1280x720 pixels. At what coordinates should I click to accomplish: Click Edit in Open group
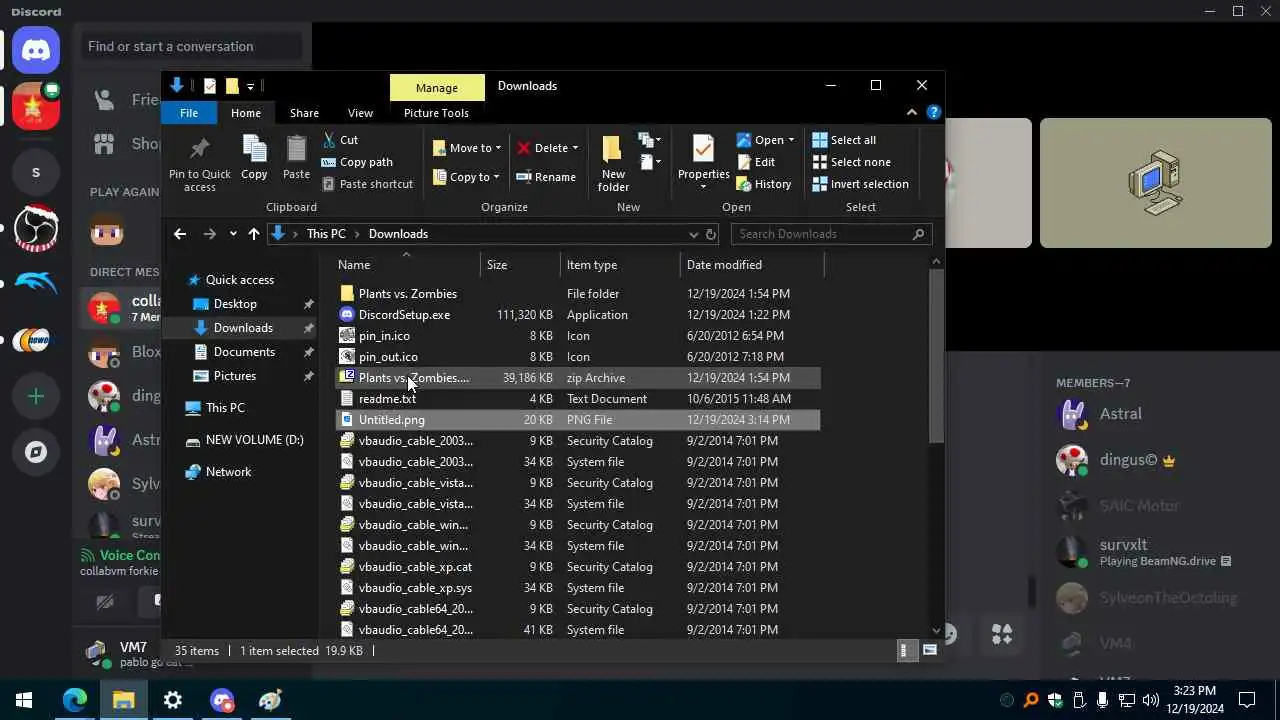(756, 162)
